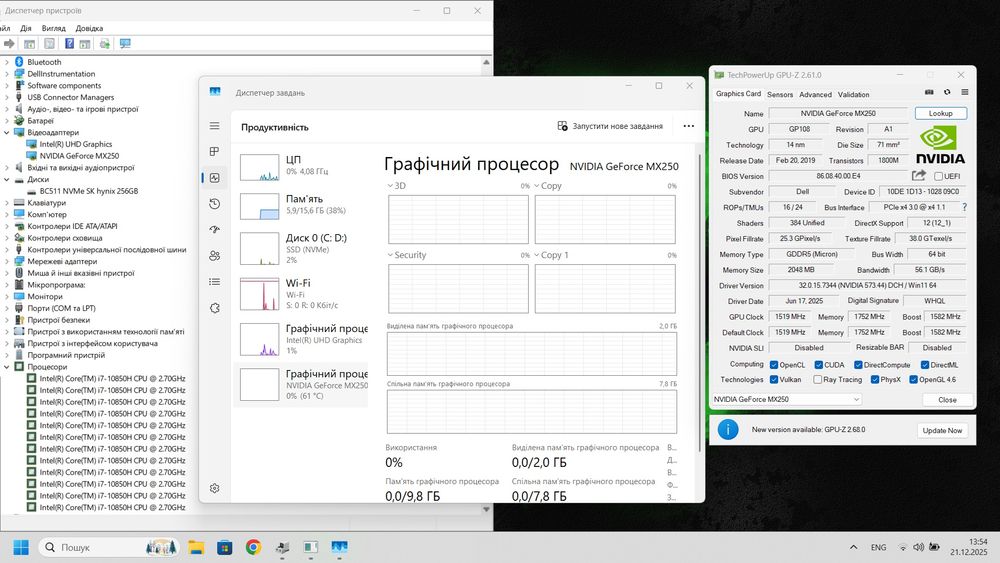The height and width of the screenshot is (563, 1000).
Task: Open the Processes page icon in Task Manager
Action: click(x=214, y=152)
